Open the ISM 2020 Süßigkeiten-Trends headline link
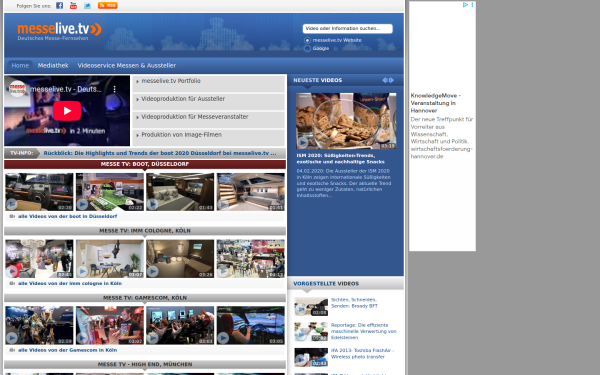 (x=341, y=158)
